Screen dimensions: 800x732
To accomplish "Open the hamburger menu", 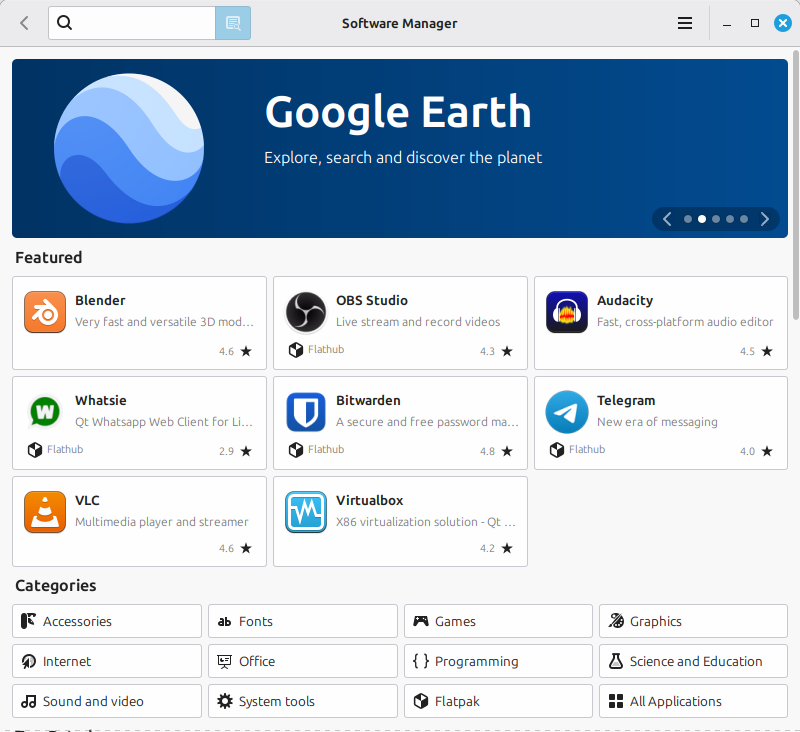I will pyautogui.click(x=685, y=23).
